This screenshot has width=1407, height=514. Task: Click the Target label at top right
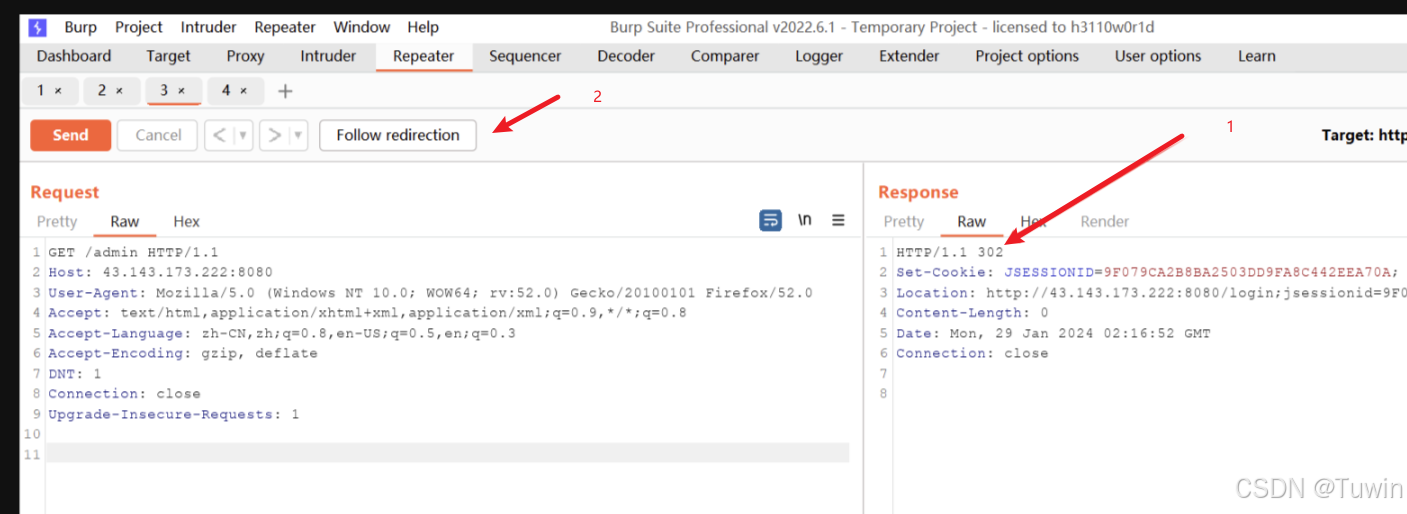[x=1364, y=135]
